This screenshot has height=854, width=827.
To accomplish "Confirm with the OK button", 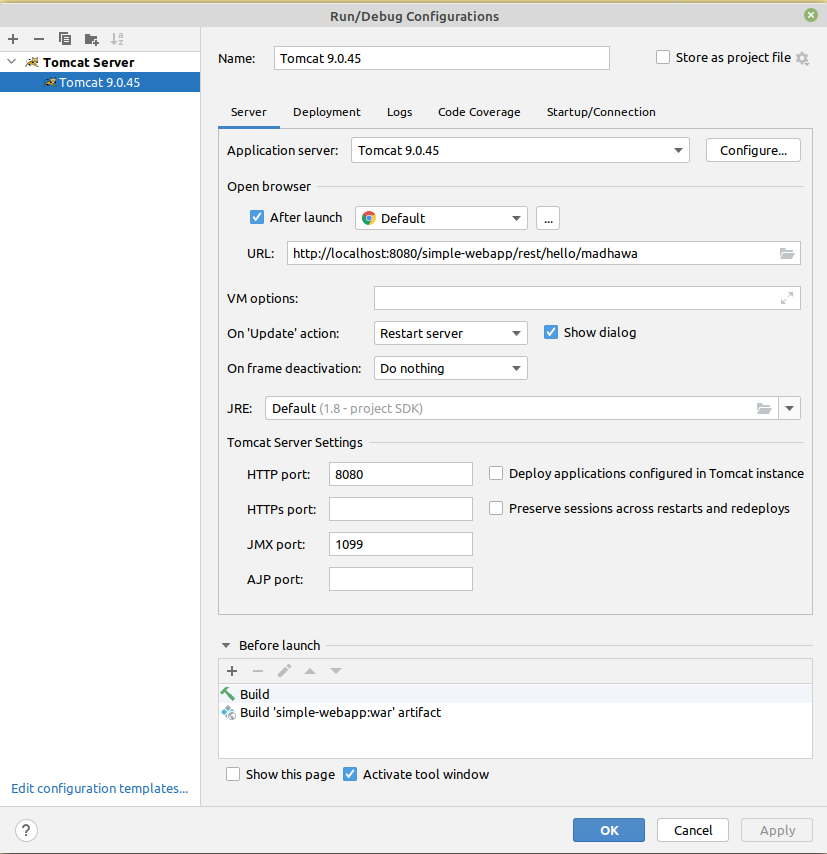I will click(x=609, y=830).
